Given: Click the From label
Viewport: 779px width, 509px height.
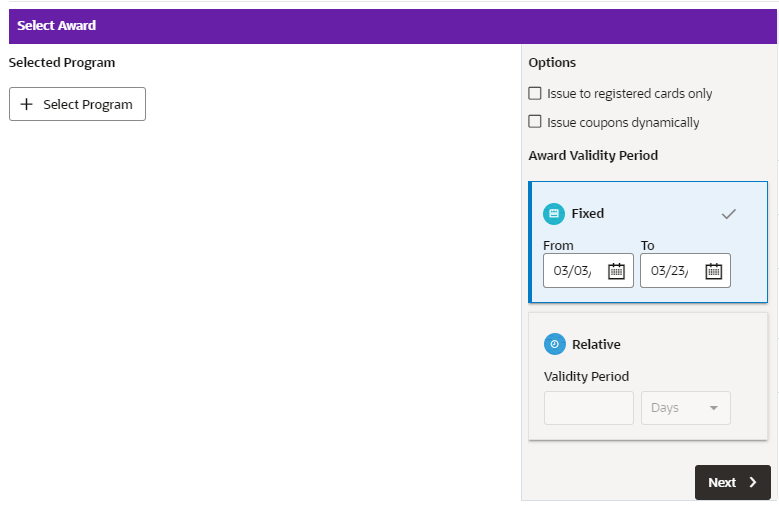Looking at the screenshot, I should (x=558, y=245).
